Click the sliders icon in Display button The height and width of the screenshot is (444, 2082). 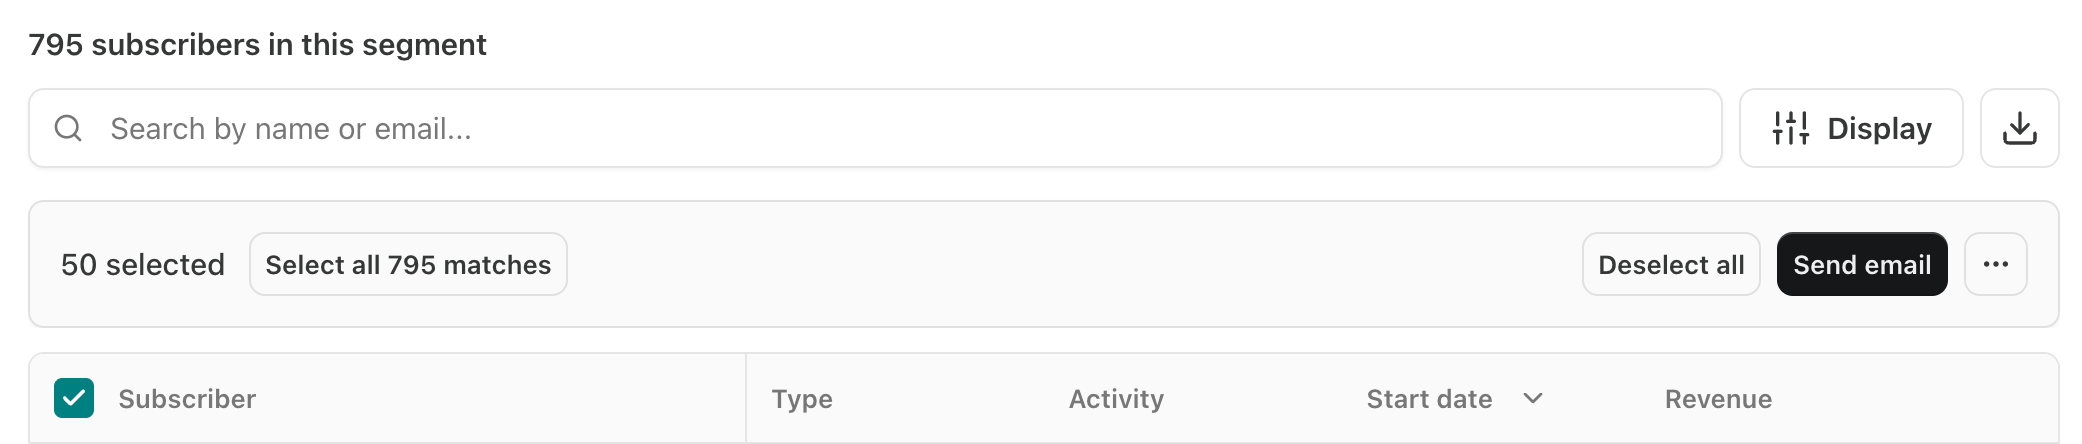pos(1790,128)
